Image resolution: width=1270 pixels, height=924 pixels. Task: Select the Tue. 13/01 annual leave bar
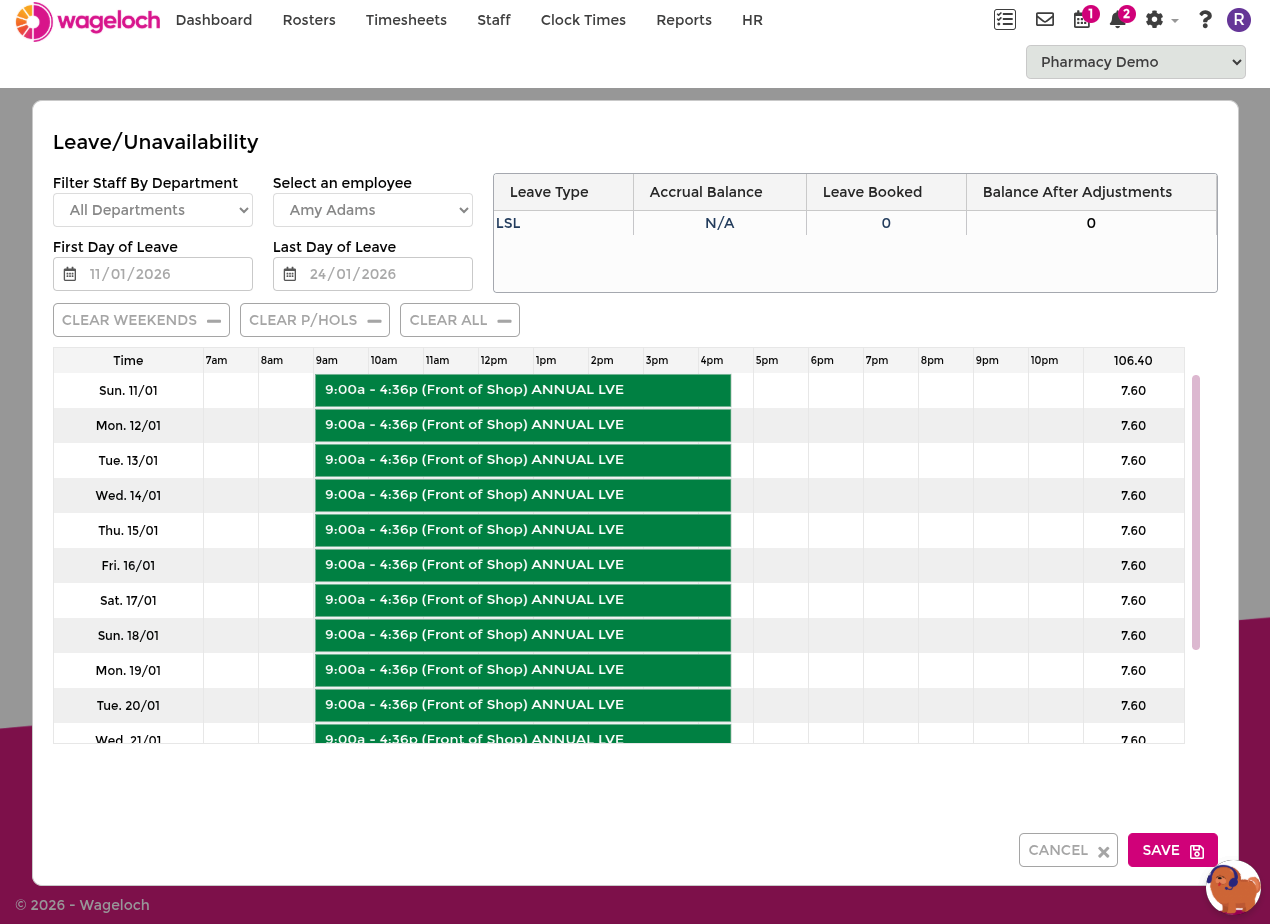coord(523,460)
